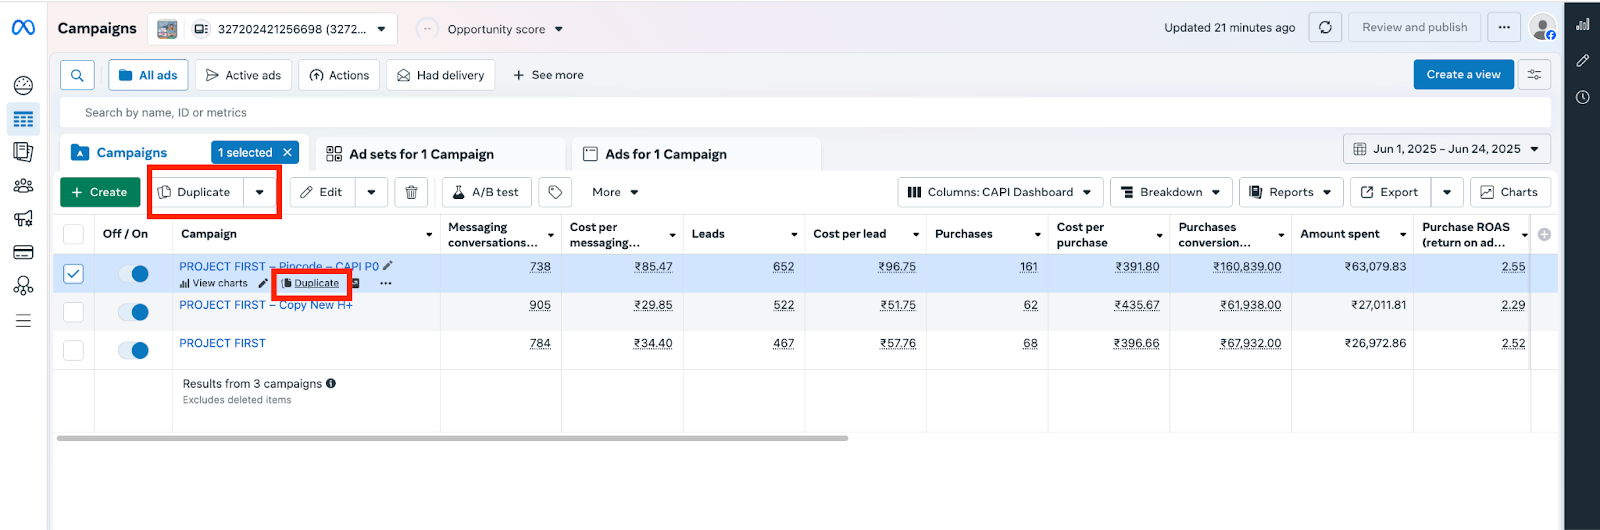This screenshot has height=530, width=1600.
Task: Click the trash delete icon in toolbar
Action: point(411,192)
